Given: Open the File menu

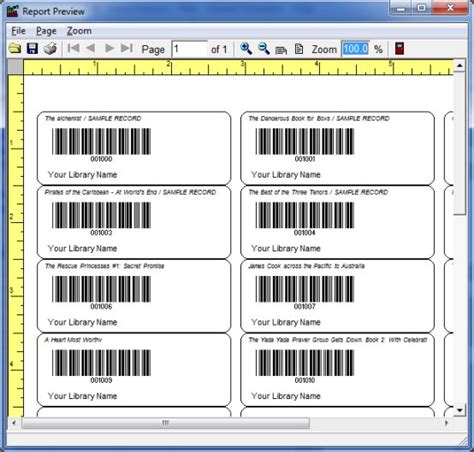Looking at the screenshot, I should coord(18,31).
